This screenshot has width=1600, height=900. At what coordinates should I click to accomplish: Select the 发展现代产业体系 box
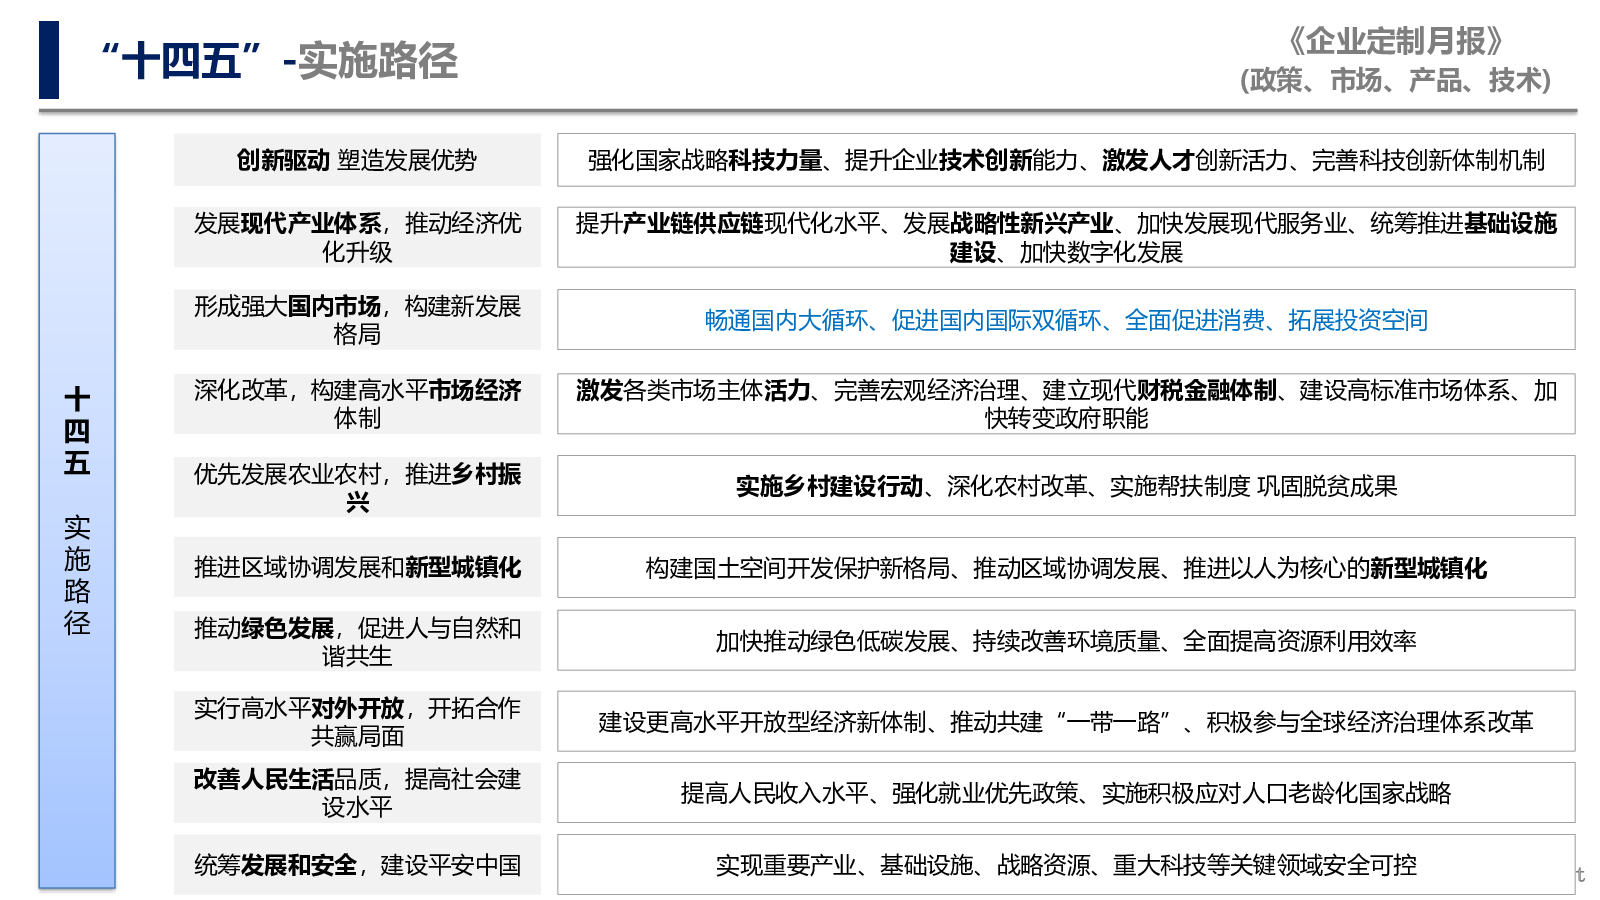pyautogui.click(x=357, y=237)
